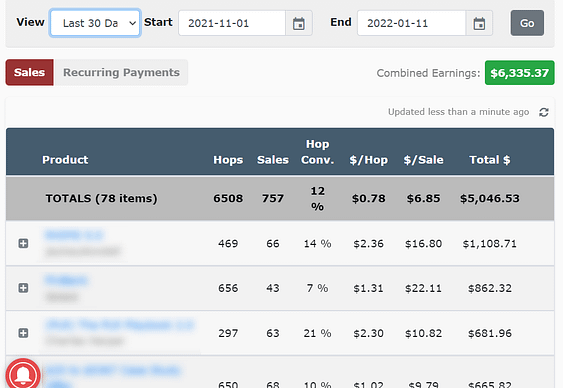The height and width of the screenshot is (388, 563).
Task: Click the red notification bell icon
Action: click(x=23, y=374)
